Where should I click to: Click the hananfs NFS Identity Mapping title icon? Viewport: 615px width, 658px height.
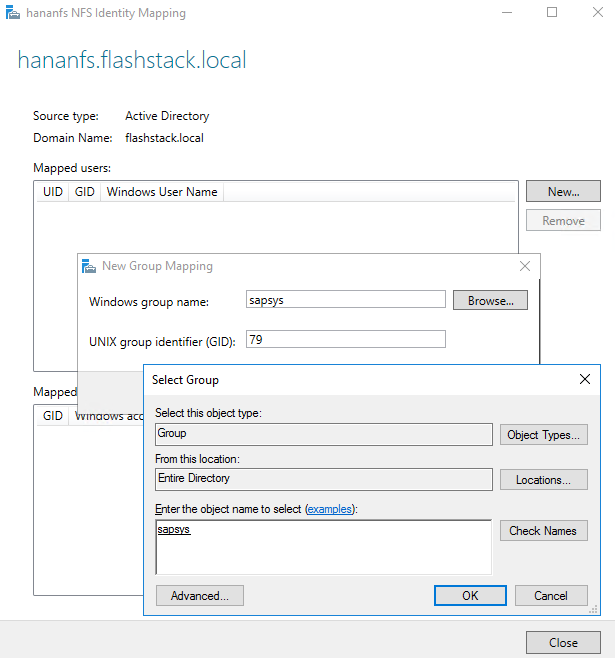click(12, 13)
